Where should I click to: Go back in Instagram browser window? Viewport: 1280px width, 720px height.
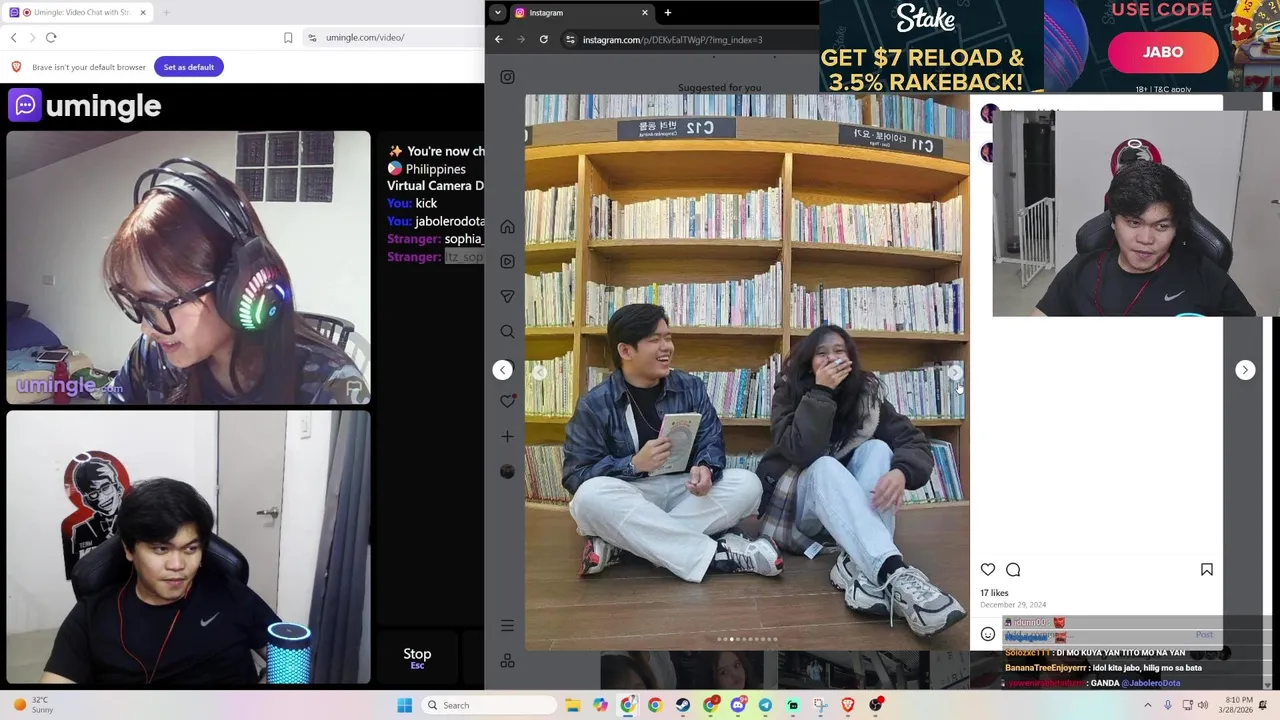(x=498, y=39)
